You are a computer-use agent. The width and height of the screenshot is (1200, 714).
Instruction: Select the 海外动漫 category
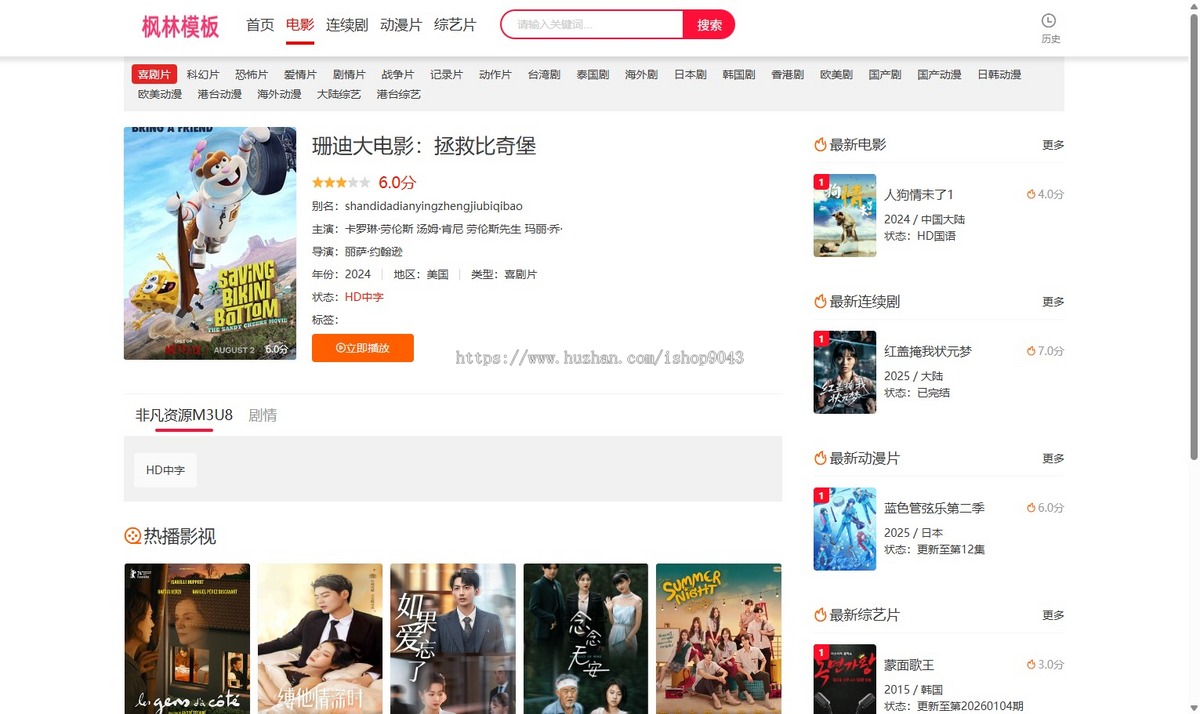point(279,95)
